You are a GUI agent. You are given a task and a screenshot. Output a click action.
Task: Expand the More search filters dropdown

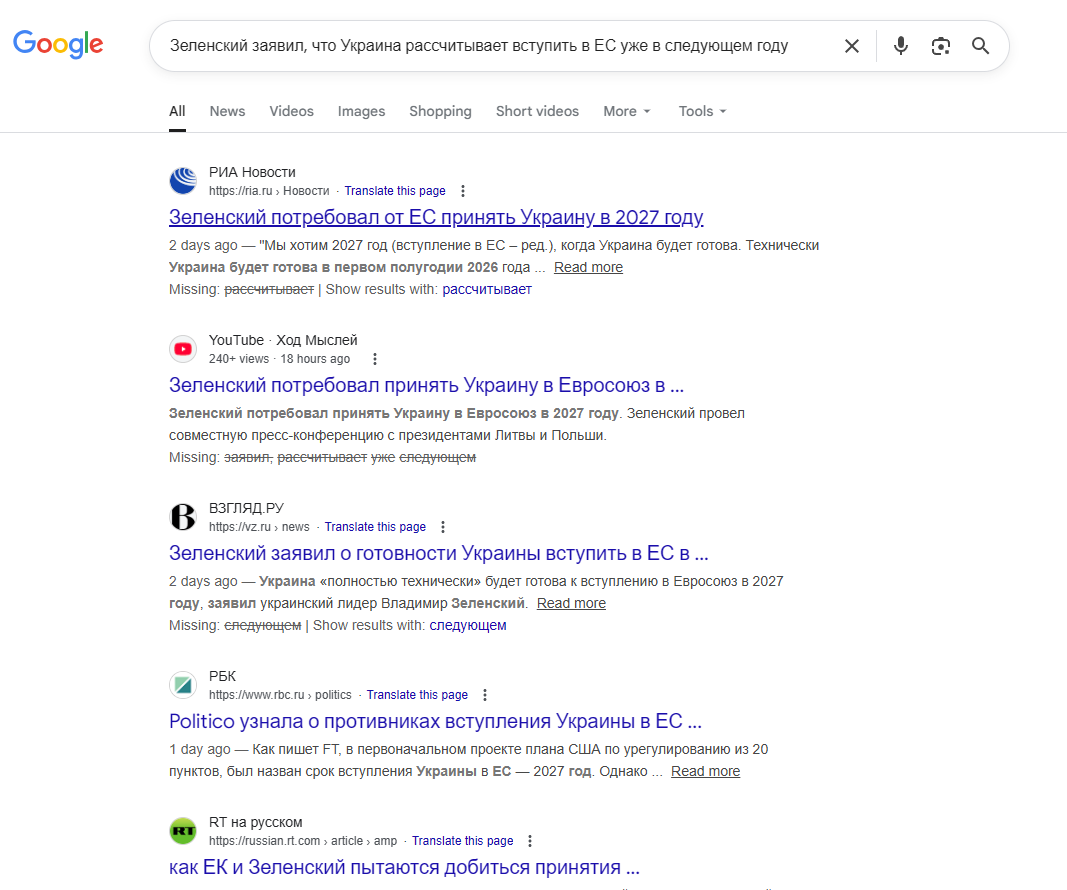[x=627, y=111]
